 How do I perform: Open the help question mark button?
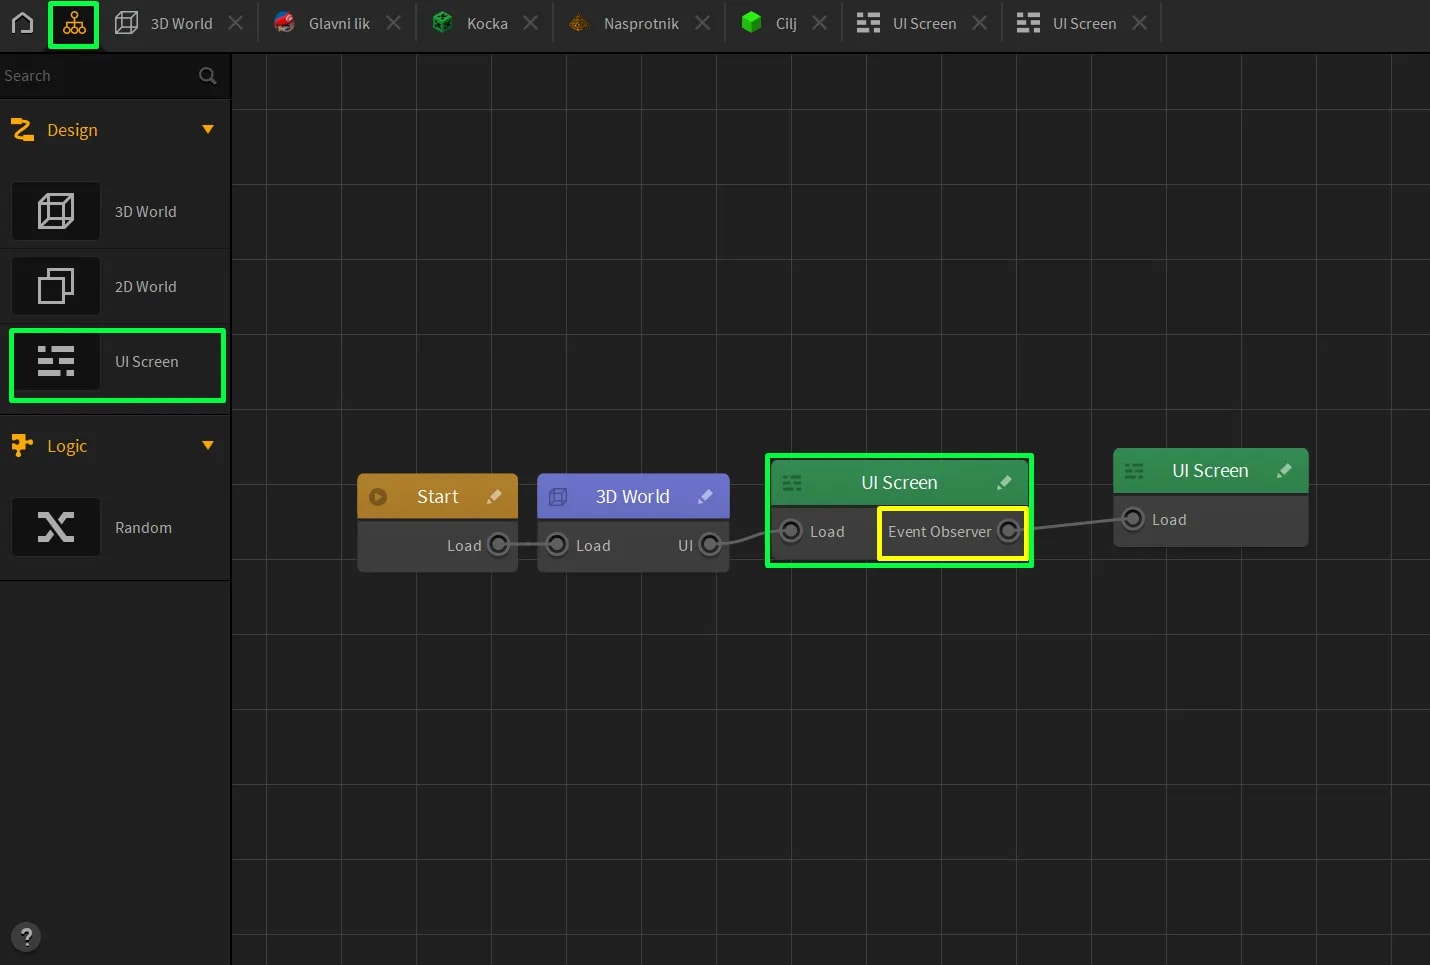26,937
